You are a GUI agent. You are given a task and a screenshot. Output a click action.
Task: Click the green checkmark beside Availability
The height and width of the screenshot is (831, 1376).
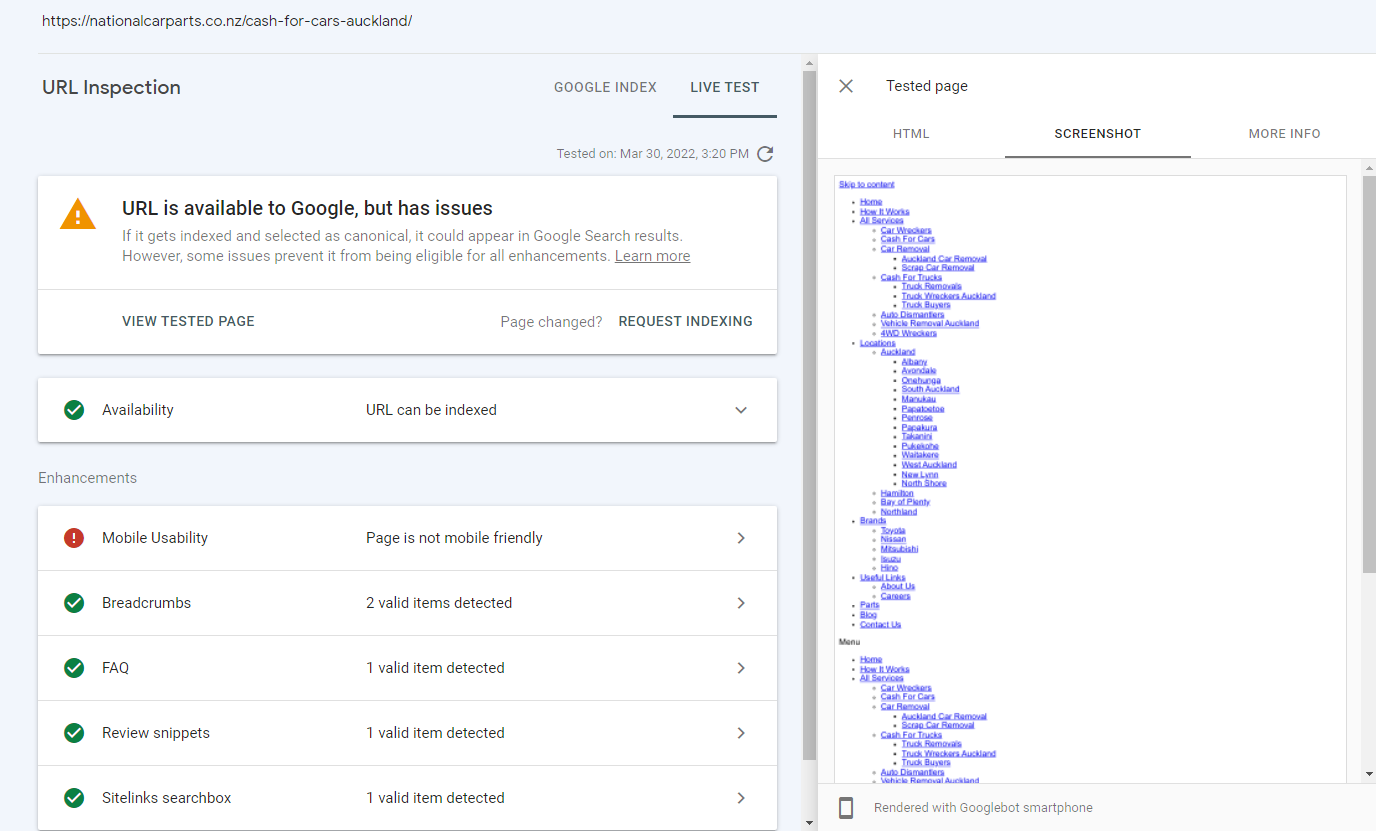point(74,410)
